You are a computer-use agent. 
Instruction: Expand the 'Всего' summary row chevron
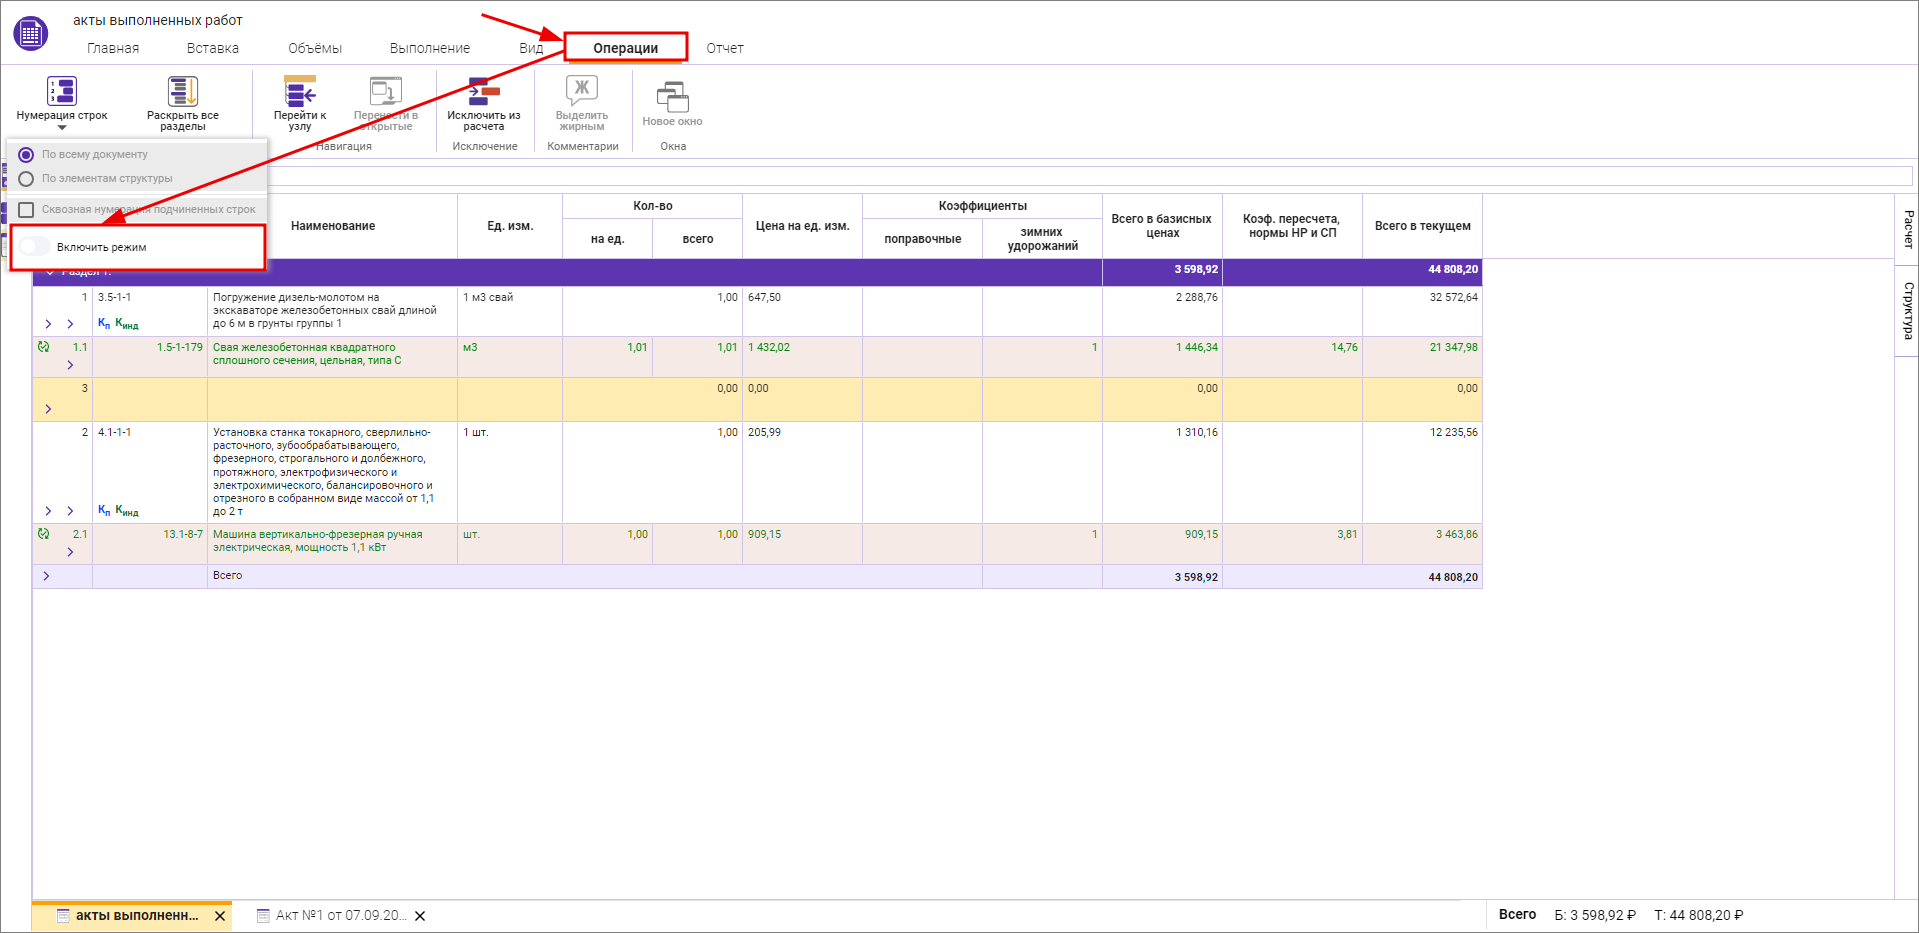[46, 576]
